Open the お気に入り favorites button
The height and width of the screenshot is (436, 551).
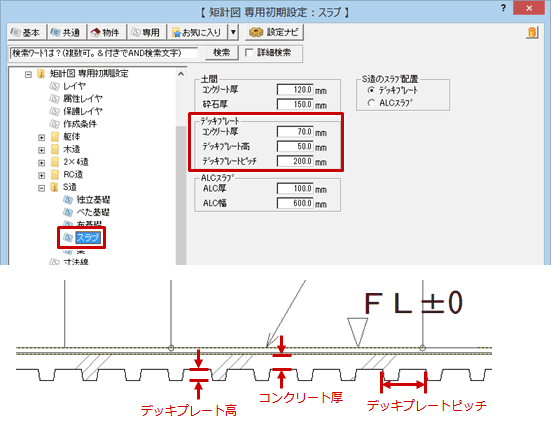pyautogui.click(x=197, y=33)
